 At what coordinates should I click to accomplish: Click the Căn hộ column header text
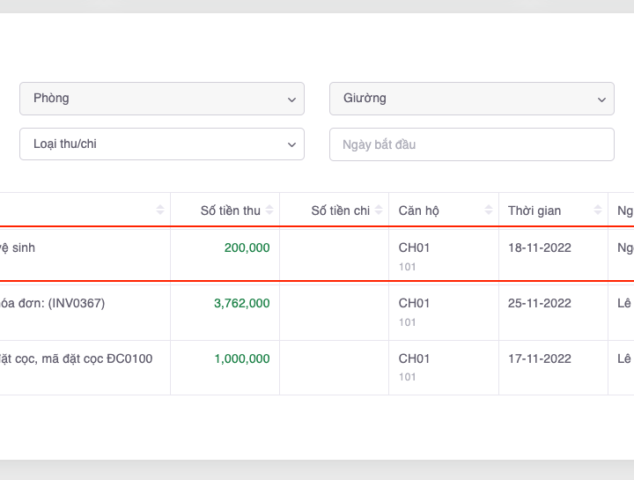[x=418, y=210]
